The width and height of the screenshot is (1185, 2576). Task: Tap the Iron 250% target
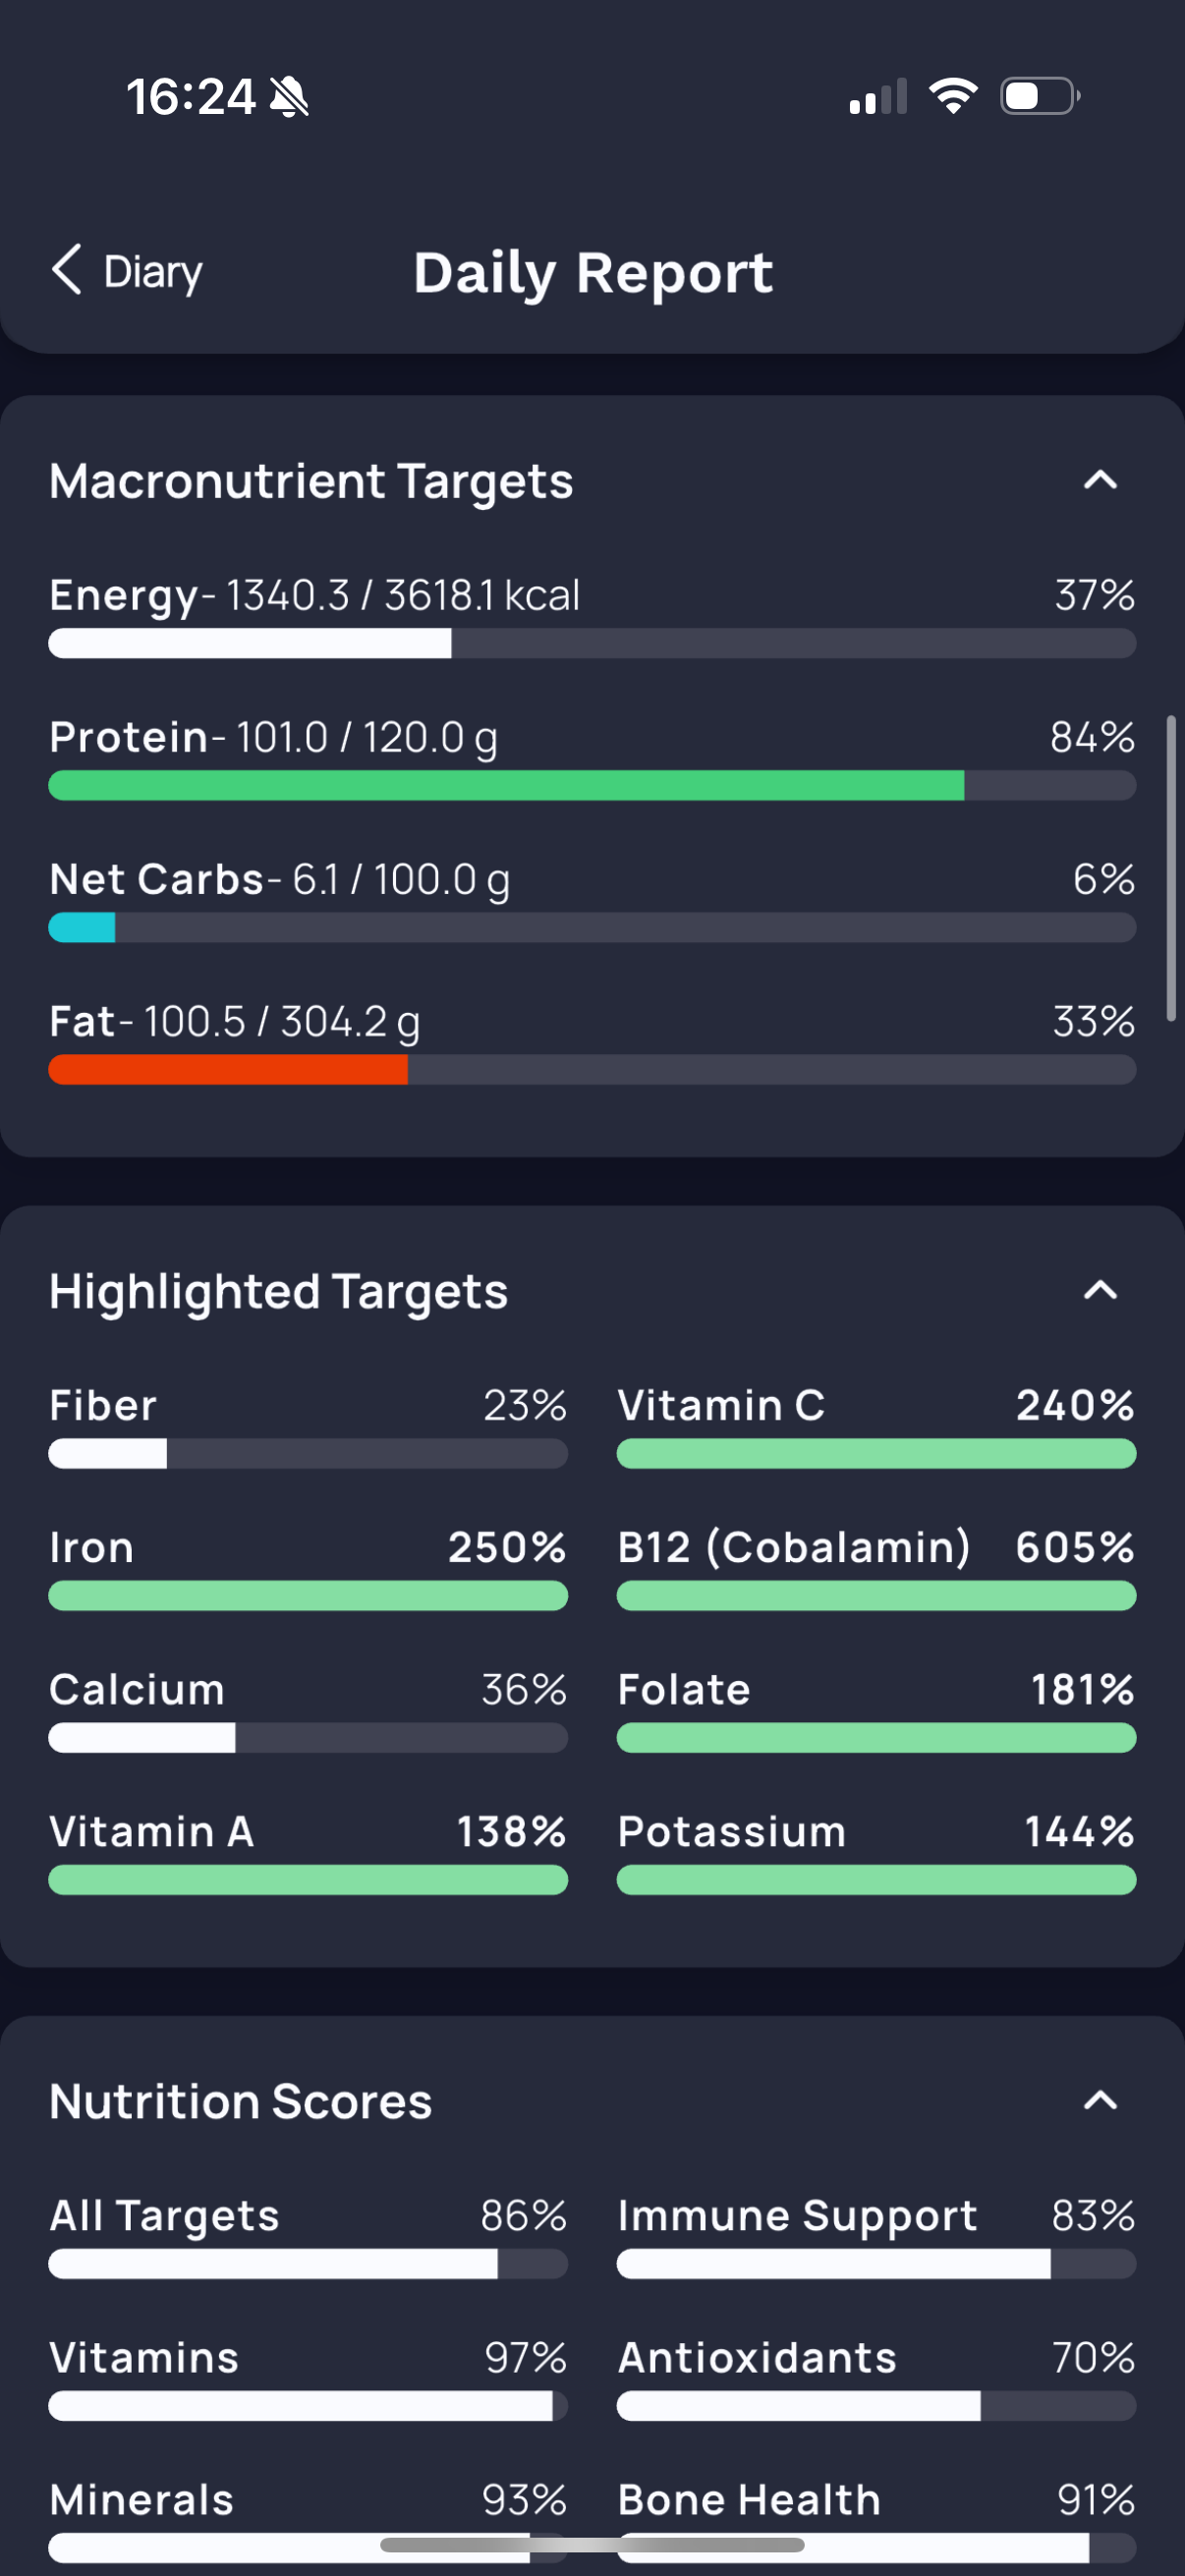[308, 1567]
